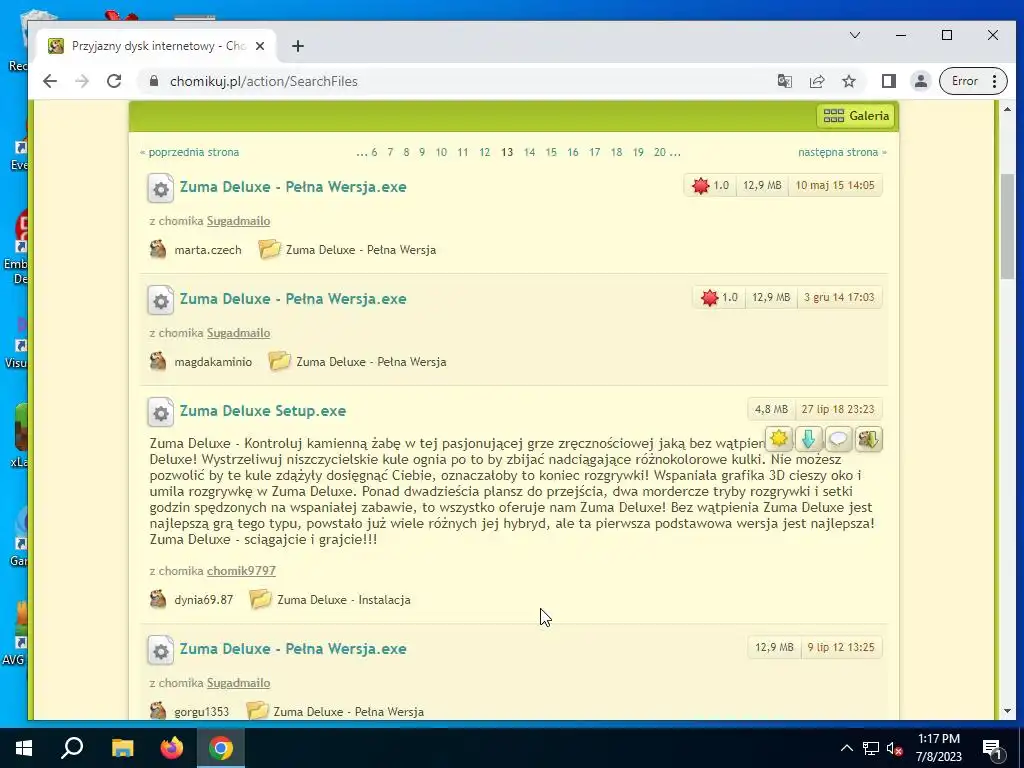
Task: Open page 20 of results
Action: (x=660, y=152)
